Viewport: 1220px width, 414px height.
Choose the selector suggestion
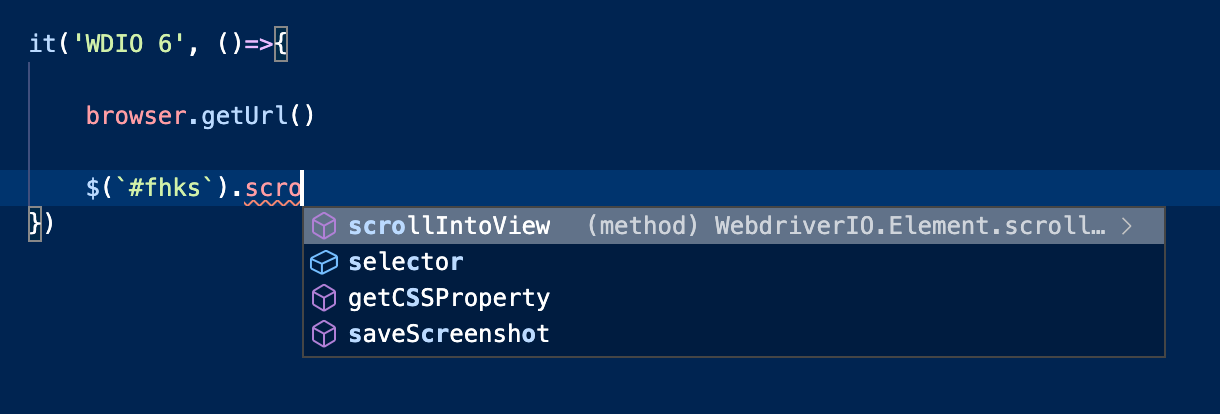[x=734, y=262]
